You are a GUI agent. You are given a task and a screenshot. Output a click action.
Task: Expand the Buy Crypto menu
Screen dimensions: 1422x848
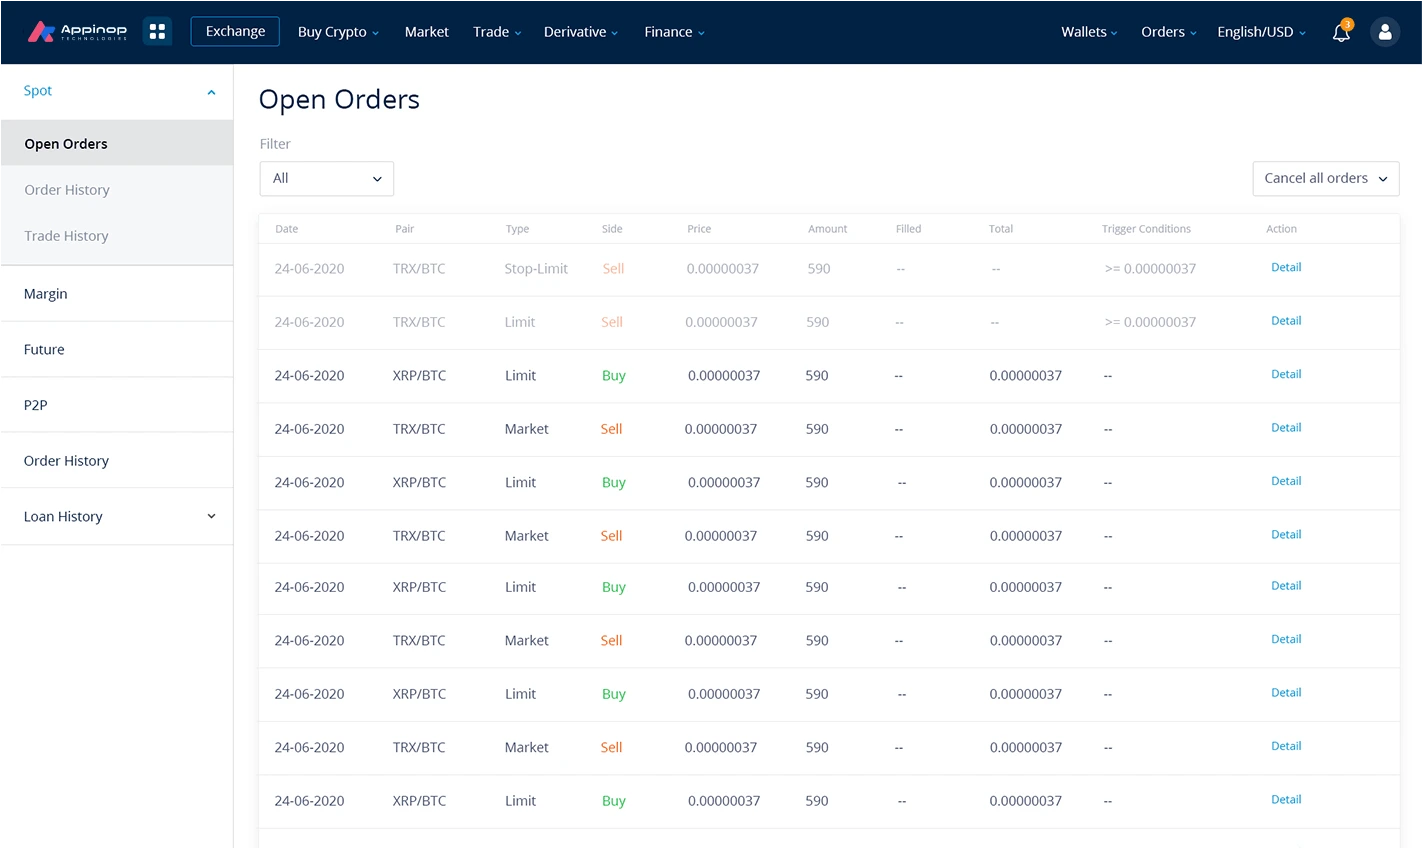click(x=338, y=32)
